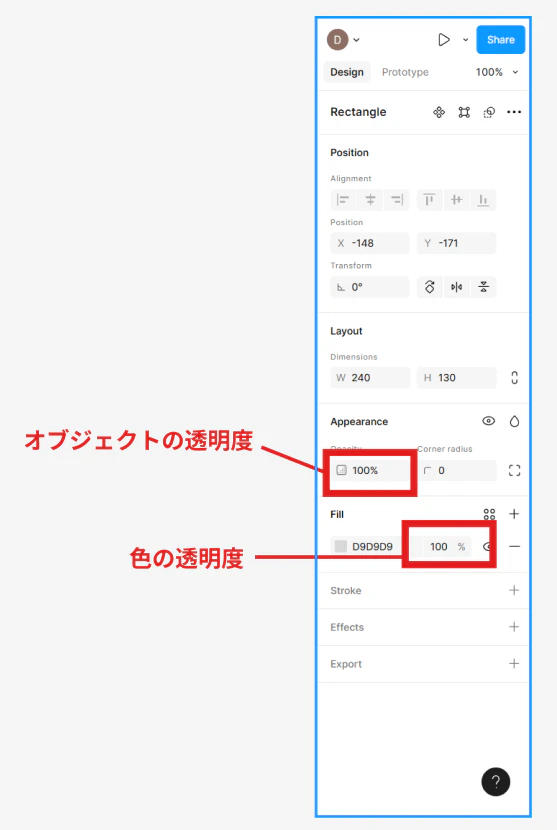Click the blue Share button

[x=500, y=40]
